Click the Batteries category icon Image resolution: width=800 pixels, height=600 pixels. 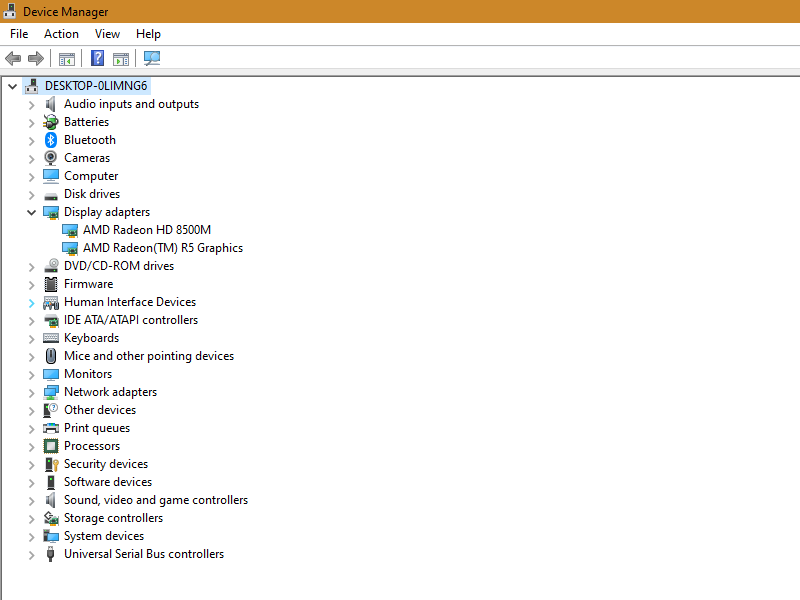pyautogui.click(x=51, y=122)
